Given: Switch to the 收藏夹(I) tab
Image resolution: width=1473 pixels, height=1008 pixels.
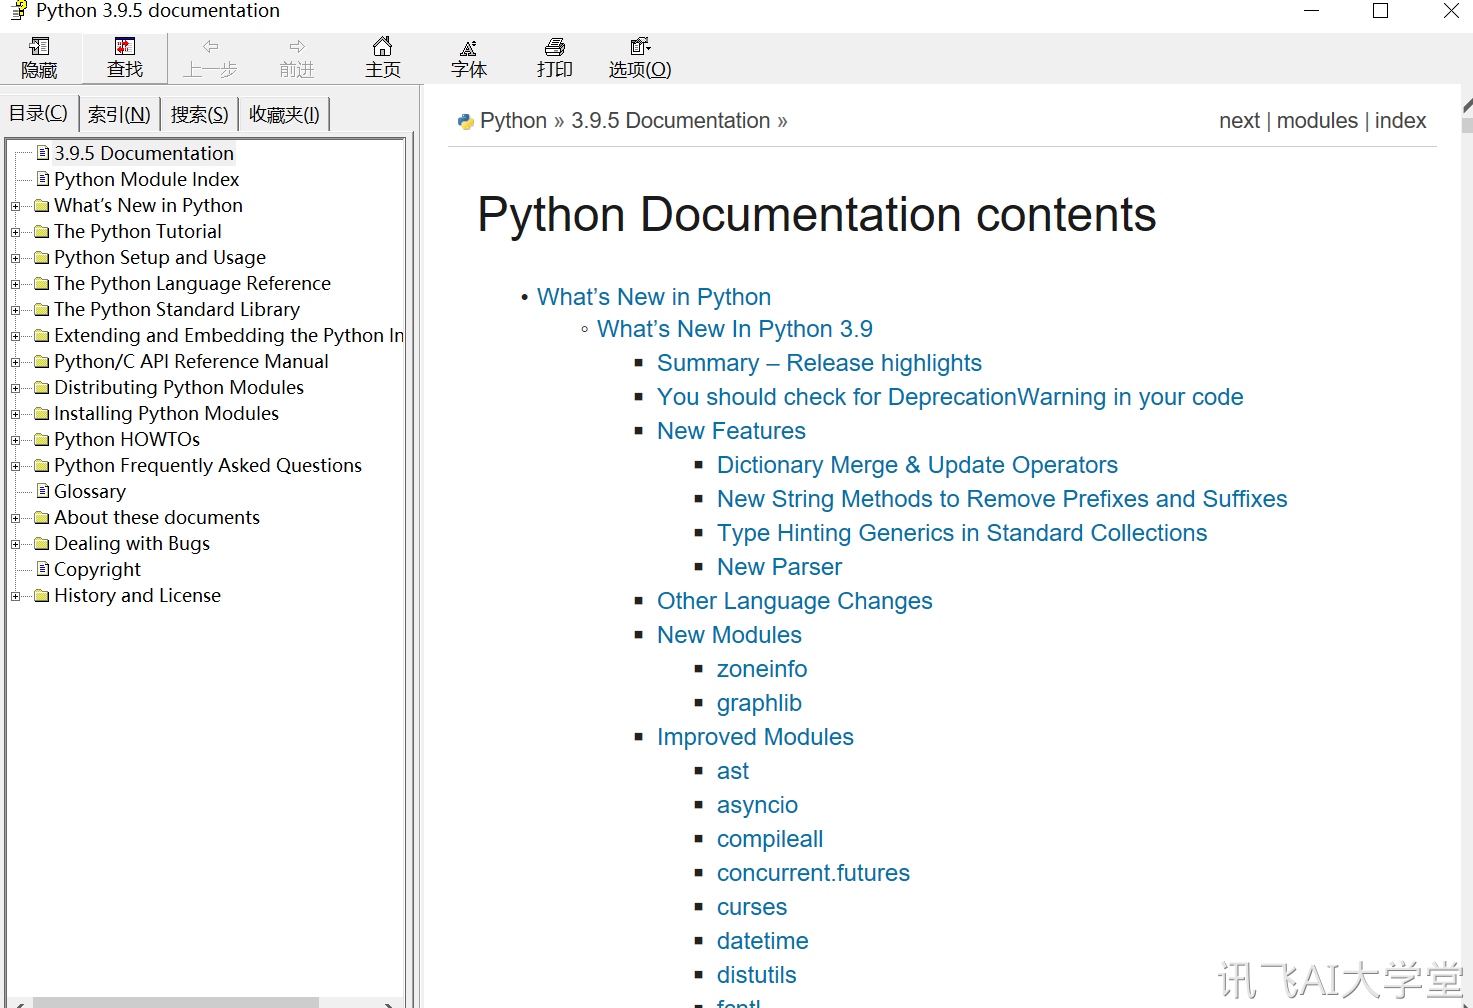Looking at the screenshot, I should [x=284, y=114].
